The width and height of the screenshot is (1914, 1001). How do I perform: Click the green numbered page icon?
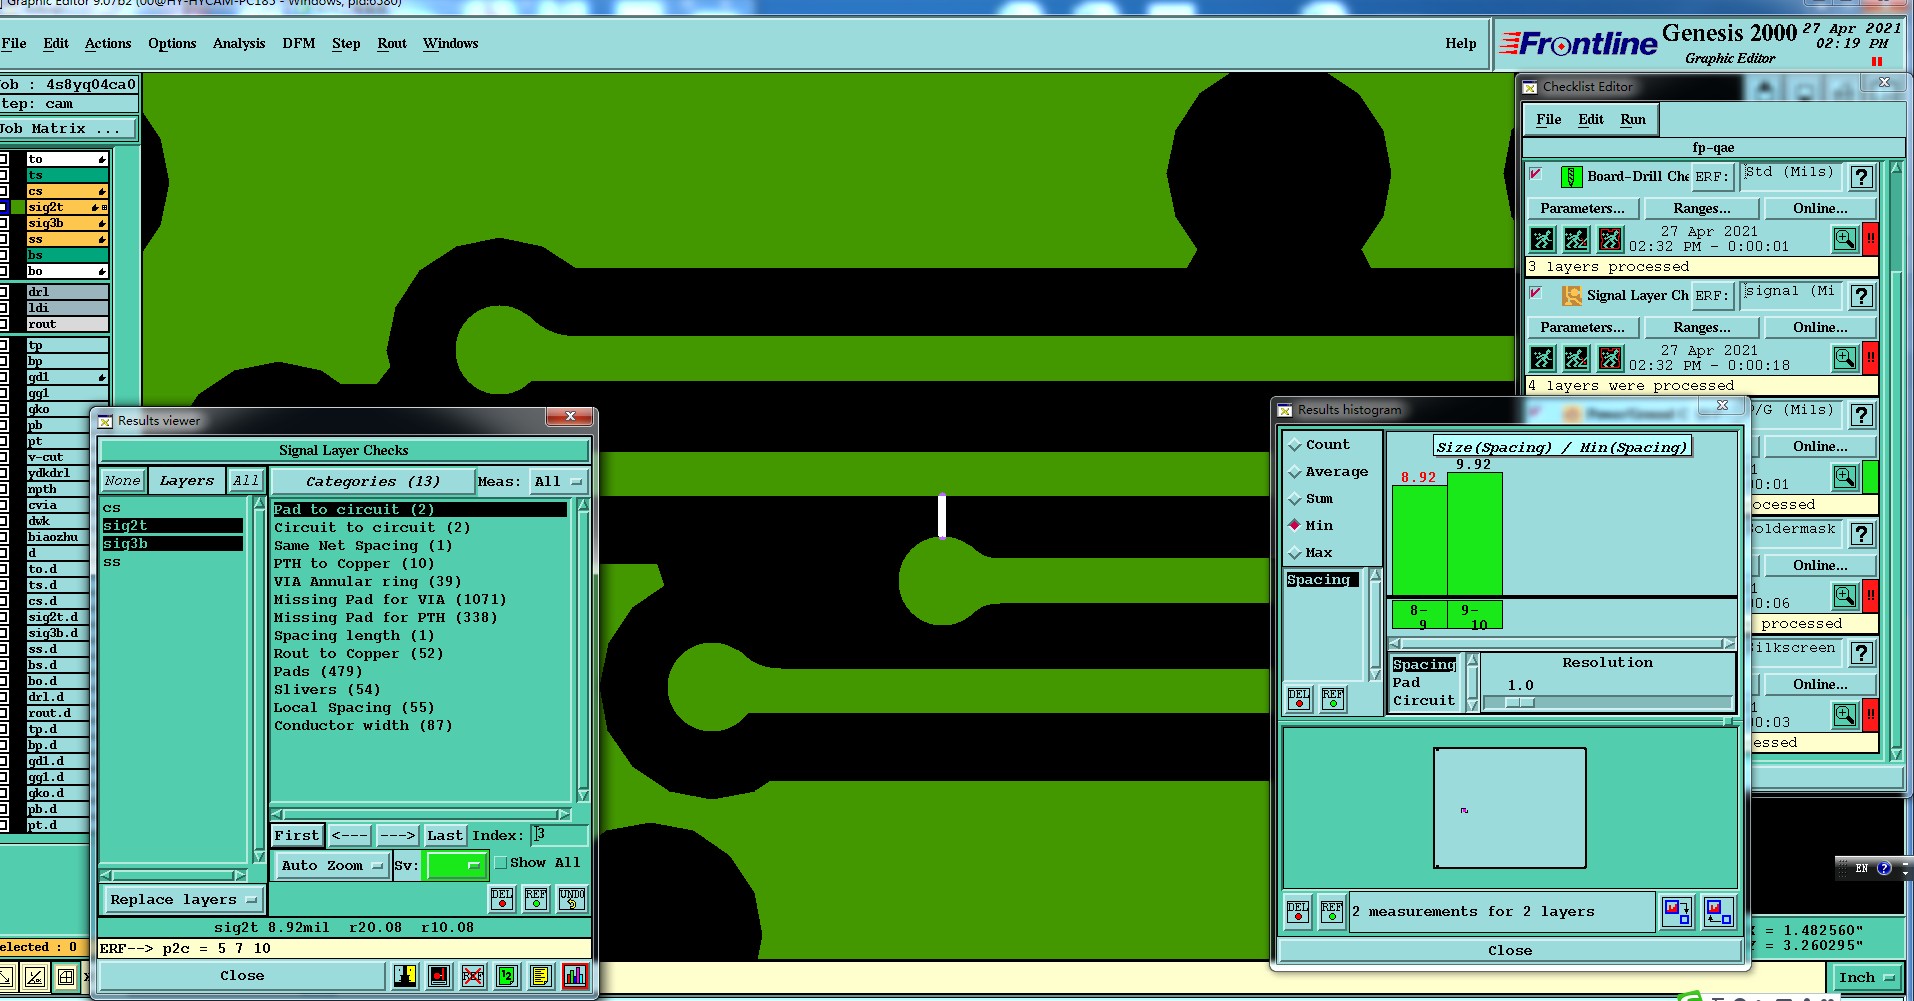coord(507,975)
